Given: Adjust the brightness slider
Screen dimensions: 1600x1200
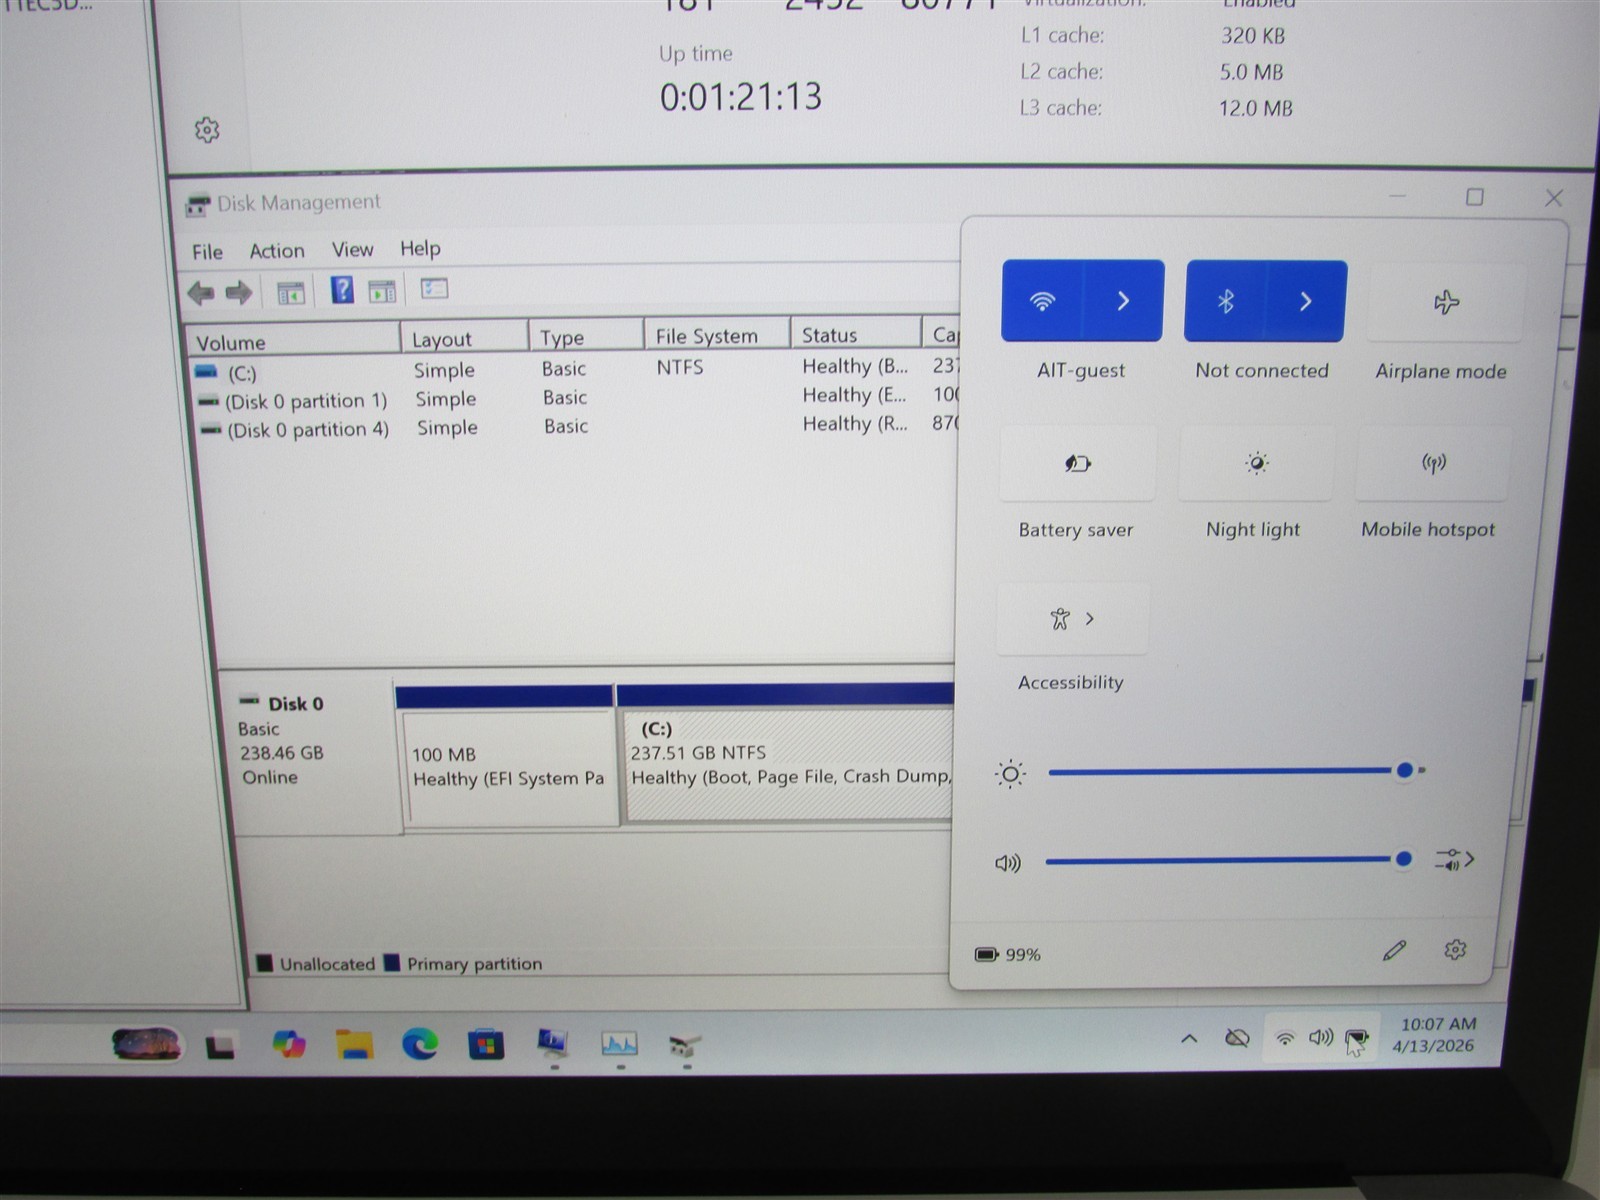Looking at the screenshot, I should [1236, 771].
